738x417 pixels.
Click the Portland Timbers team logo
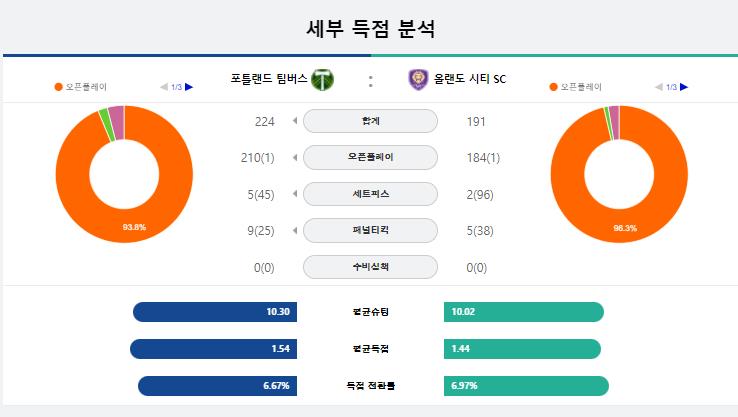point(322,79)
